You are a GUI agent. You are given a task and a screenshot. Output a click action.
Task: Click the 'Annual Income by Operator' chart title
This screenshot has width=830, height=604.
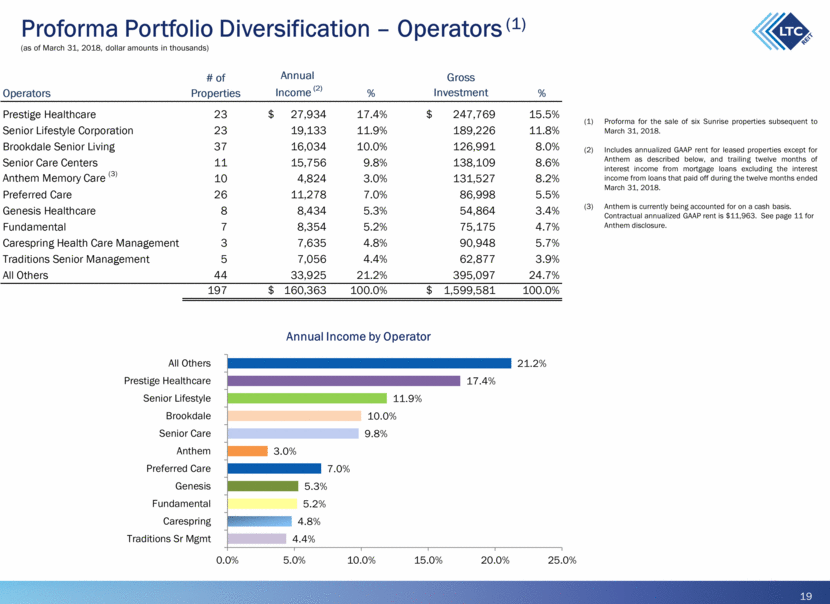click(x=358, y=337)
